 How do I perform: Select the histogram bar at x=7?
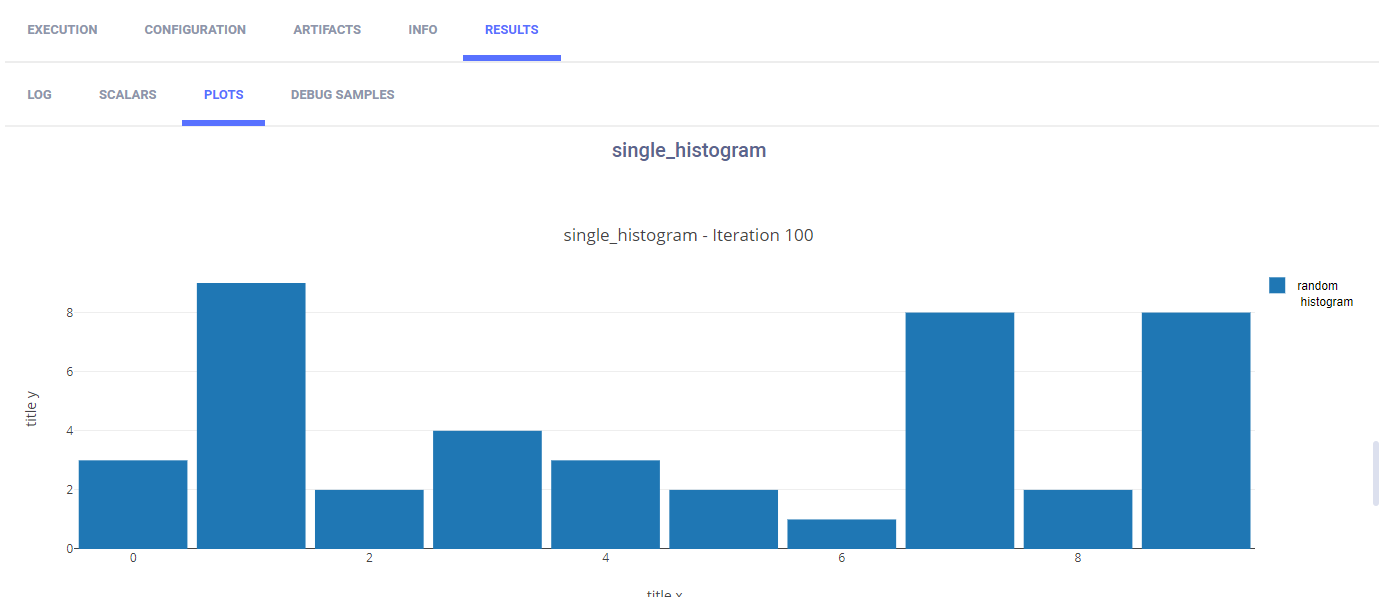pos(960,430)
